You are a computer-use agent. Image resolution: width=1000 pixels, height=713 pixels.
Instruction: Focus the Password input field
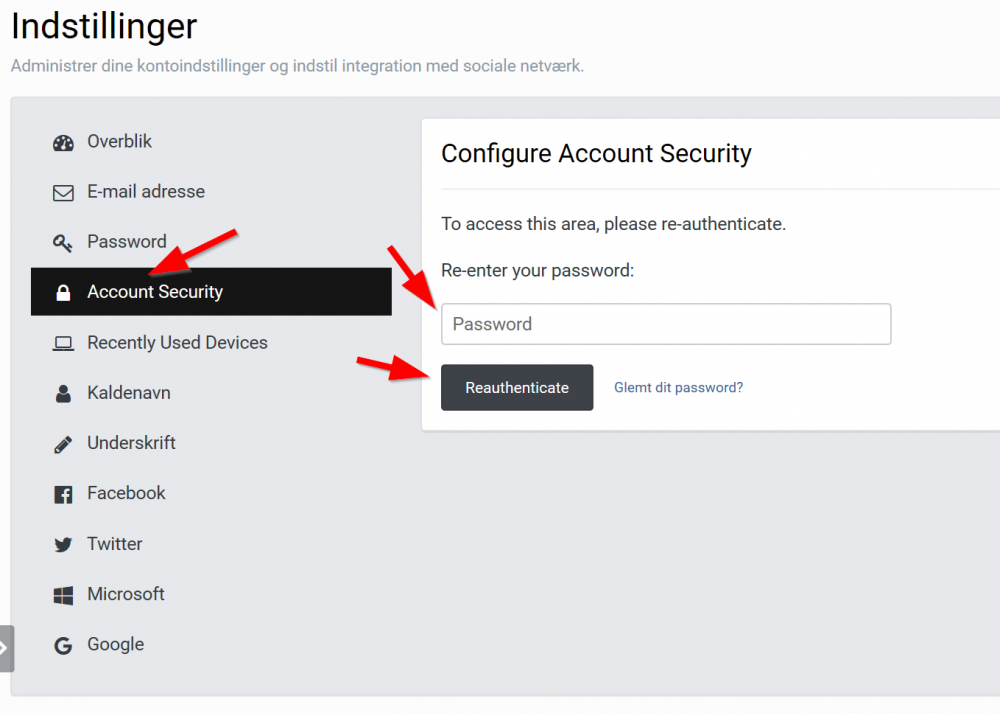click(x=665, y=324)
